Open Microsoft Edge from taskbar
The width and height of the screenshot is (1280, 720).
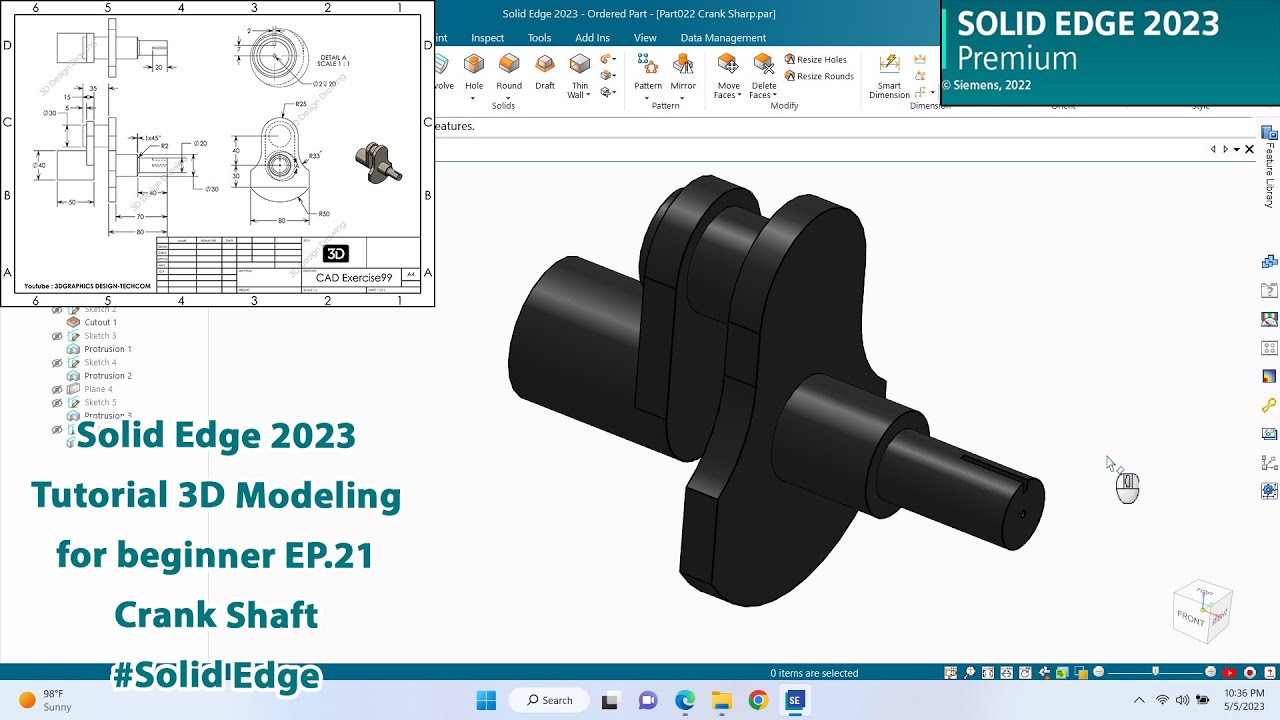(684, 700)
